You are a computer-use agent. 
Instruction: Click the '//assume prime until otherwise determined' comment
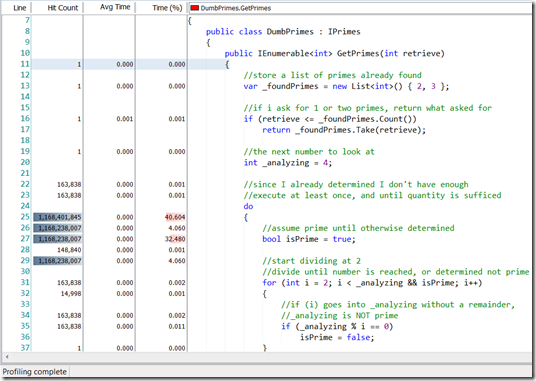point(358,228)
